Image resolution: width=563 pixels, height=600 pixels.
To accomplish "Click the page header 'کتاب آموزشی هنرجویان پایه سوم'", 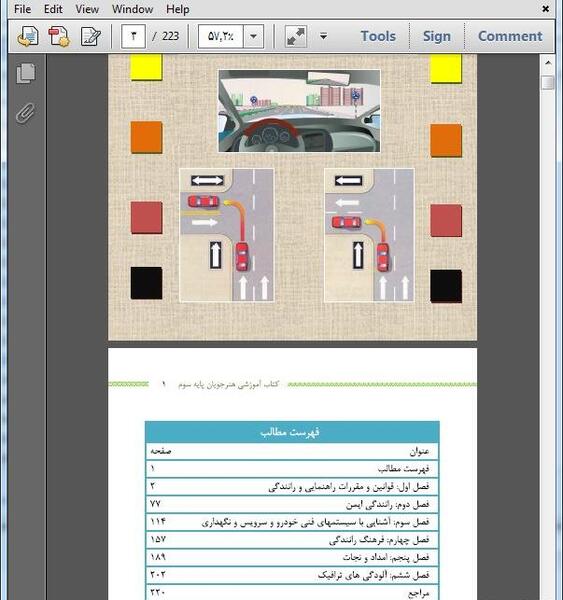I will click(228, 384).
